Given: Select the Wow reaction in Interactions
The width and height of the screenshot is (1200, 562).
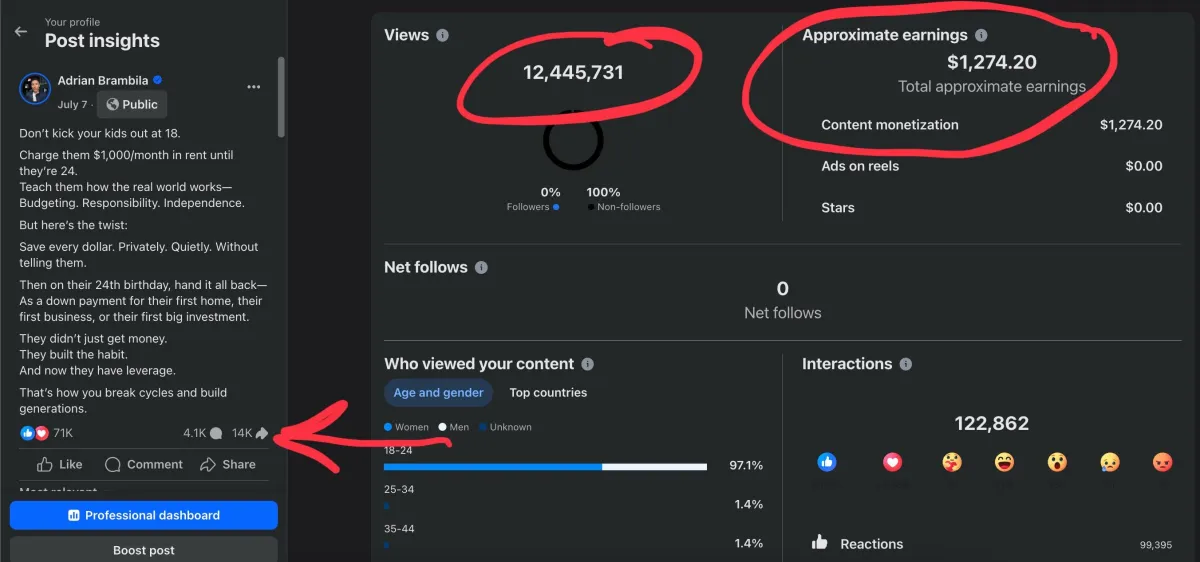Looking at the screenshot, I should [x=1056, y=462].
